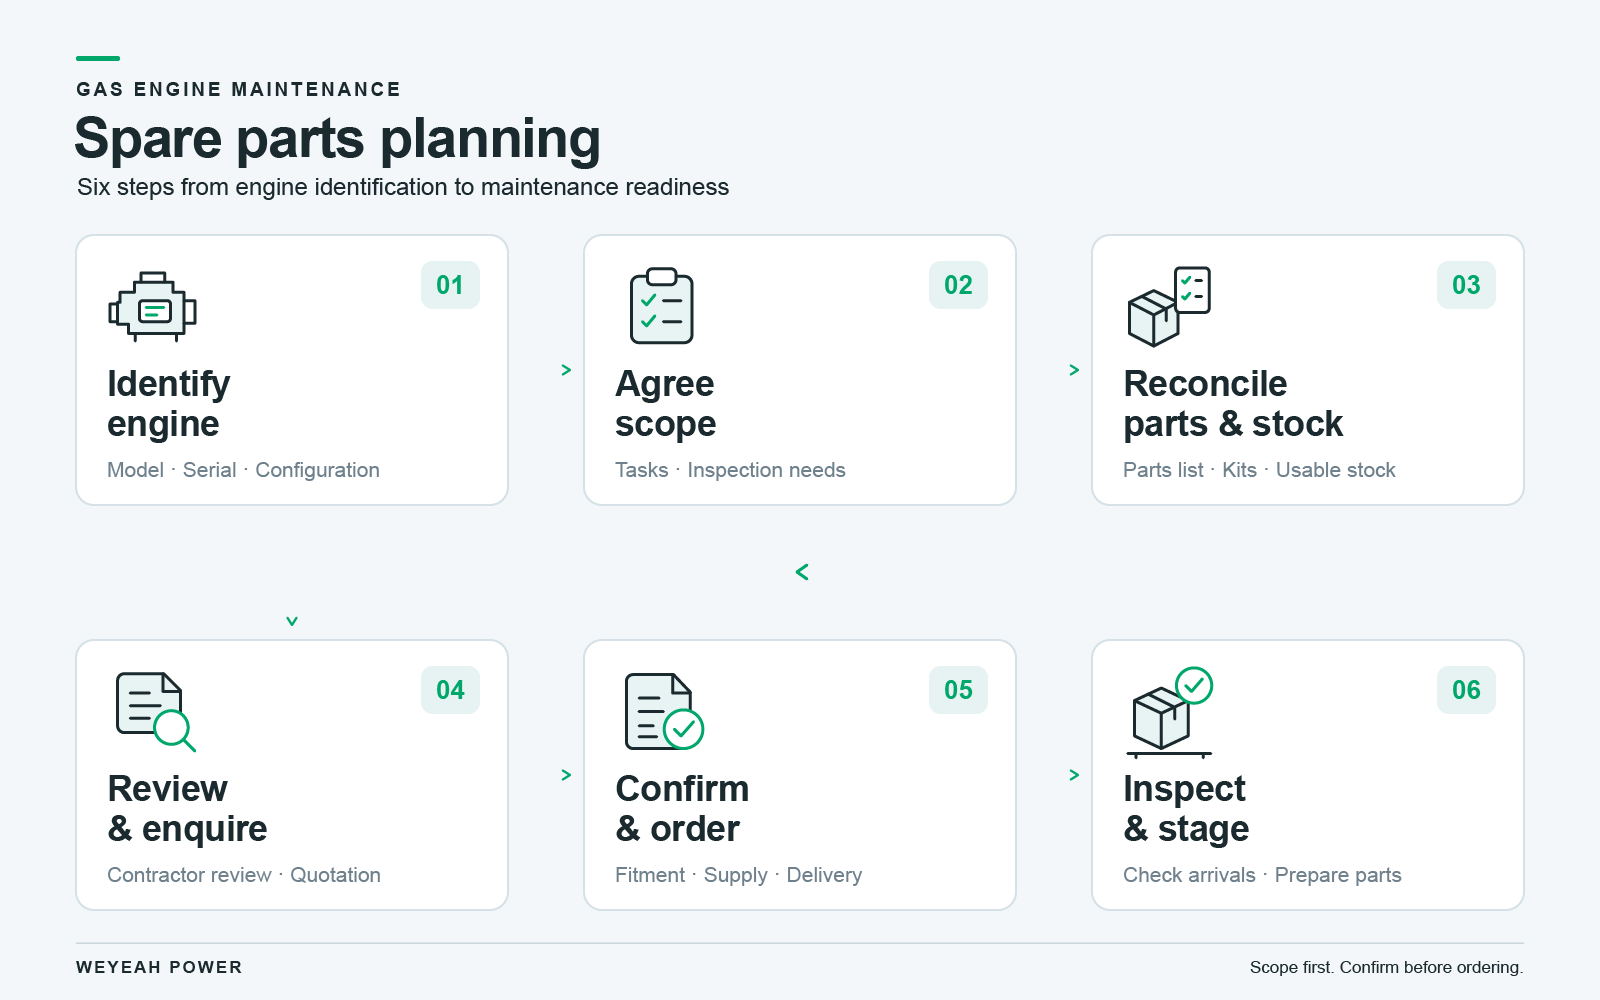The height and width of the screenshot is (1000, 1600).
Task: Click the arrow between Identify engine and Agree scope
Action: (566, 370)
